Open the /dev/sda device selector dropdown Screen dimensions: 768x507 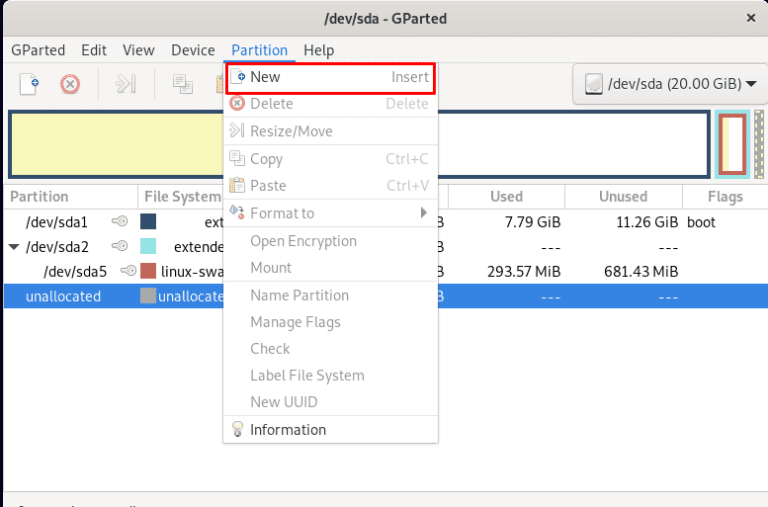click(x=669, y=84)
